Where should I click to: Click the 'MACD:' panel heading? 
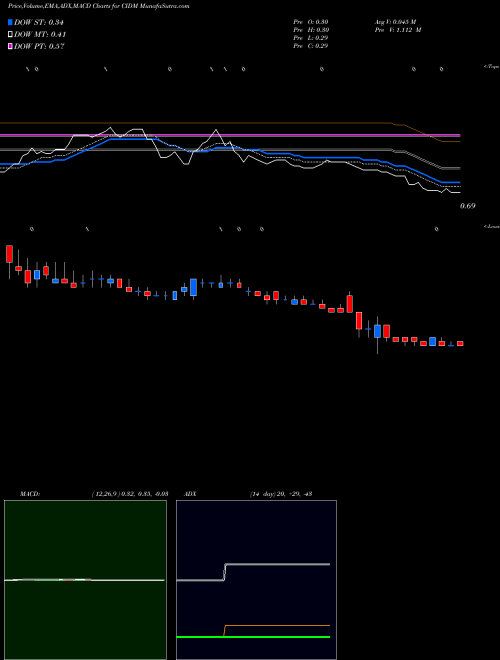[x=30, y=494]
